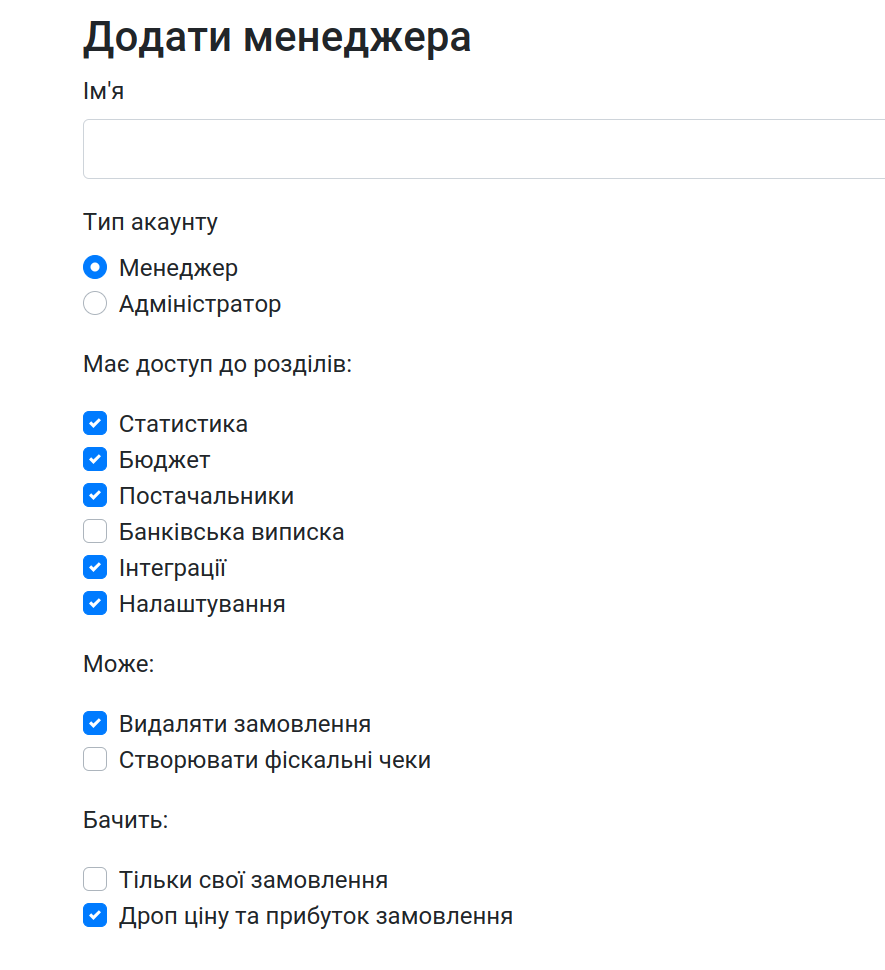Click the Створювати фіскальні чеки label text

pos(275,760)
